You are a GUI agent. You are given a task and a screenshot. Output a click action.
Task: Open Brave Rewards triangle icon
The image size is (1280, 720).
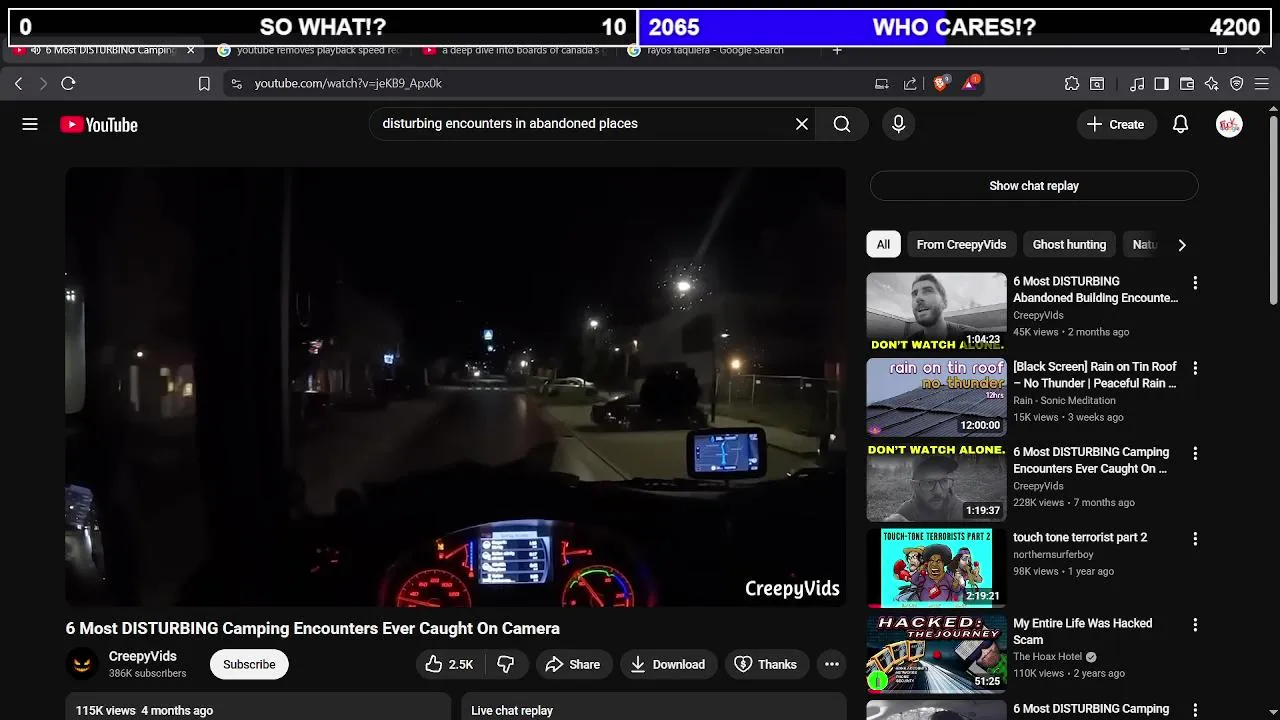[x=970, y=84]
